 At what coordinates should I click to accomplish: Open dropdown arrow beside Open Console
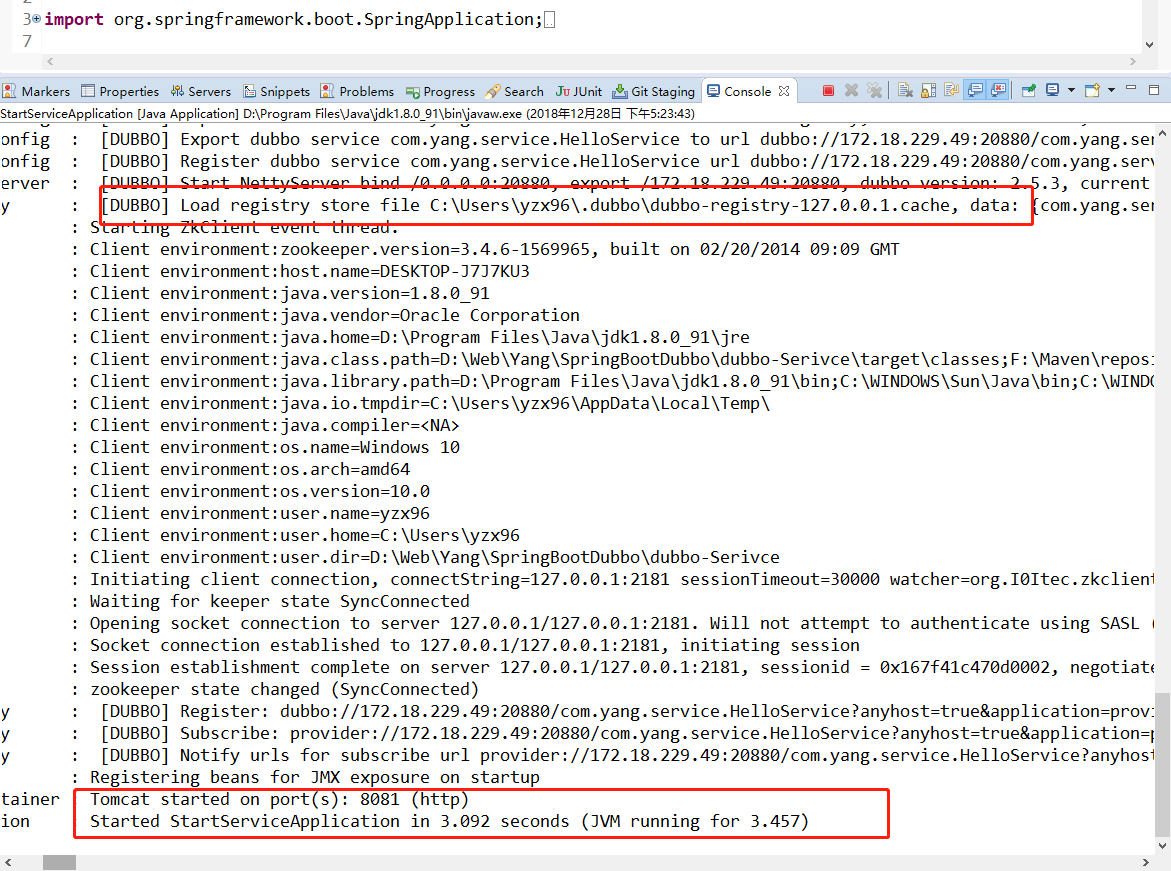1111,91
